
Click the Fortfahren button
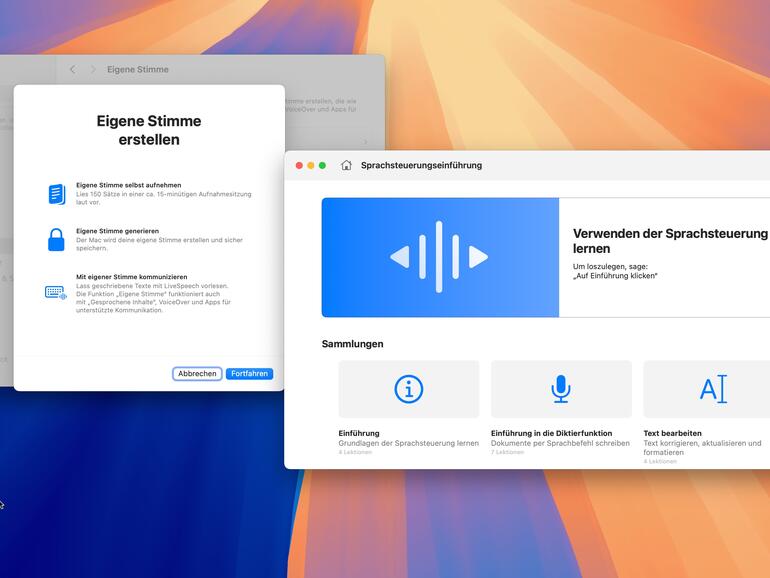249,374
